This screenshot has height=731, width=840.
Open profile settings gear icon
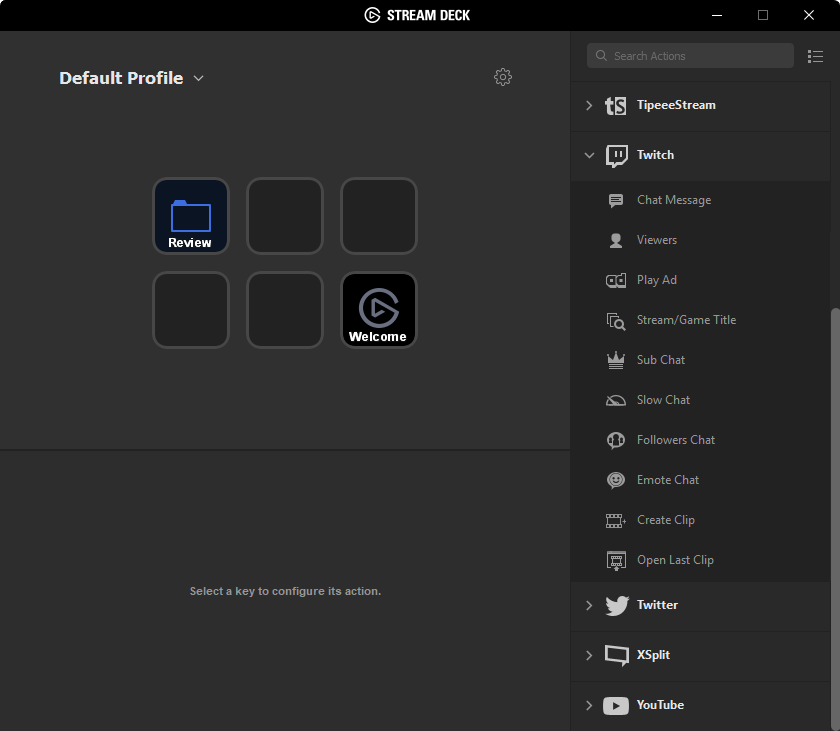tap(502, 77)
